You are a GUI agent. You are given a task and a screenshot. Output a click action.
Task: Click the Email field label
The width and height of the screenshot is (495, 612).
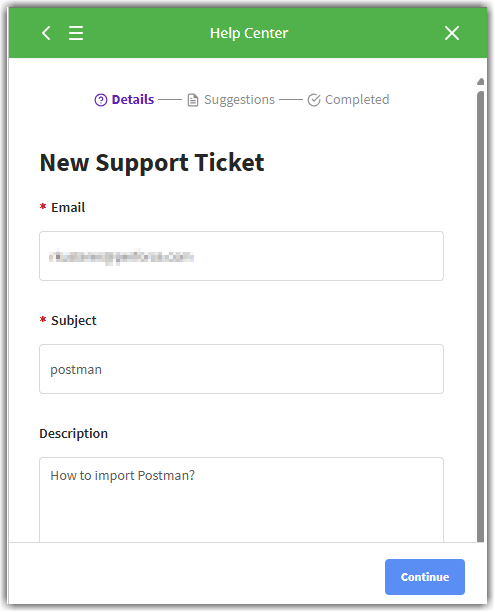click(x=68, y=207)
